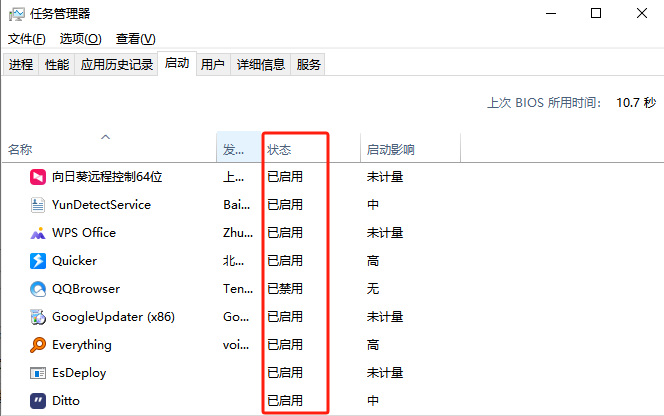Sort by the 启动影响 column header
The height and width of the screenshot is (416, 664).
390,150
